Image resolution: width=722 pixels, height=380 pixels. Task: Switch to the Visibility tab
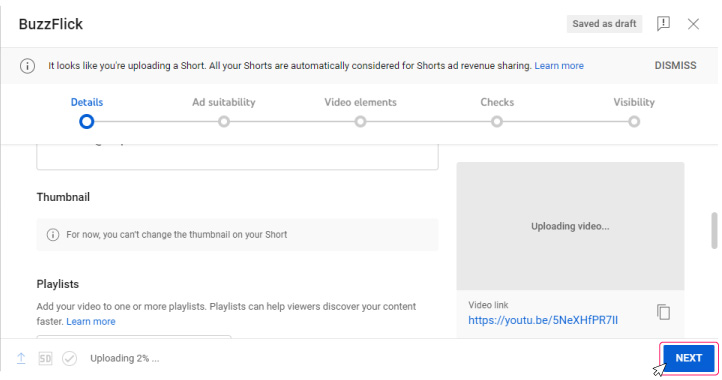pyautogui.click(x=634, y=102)
